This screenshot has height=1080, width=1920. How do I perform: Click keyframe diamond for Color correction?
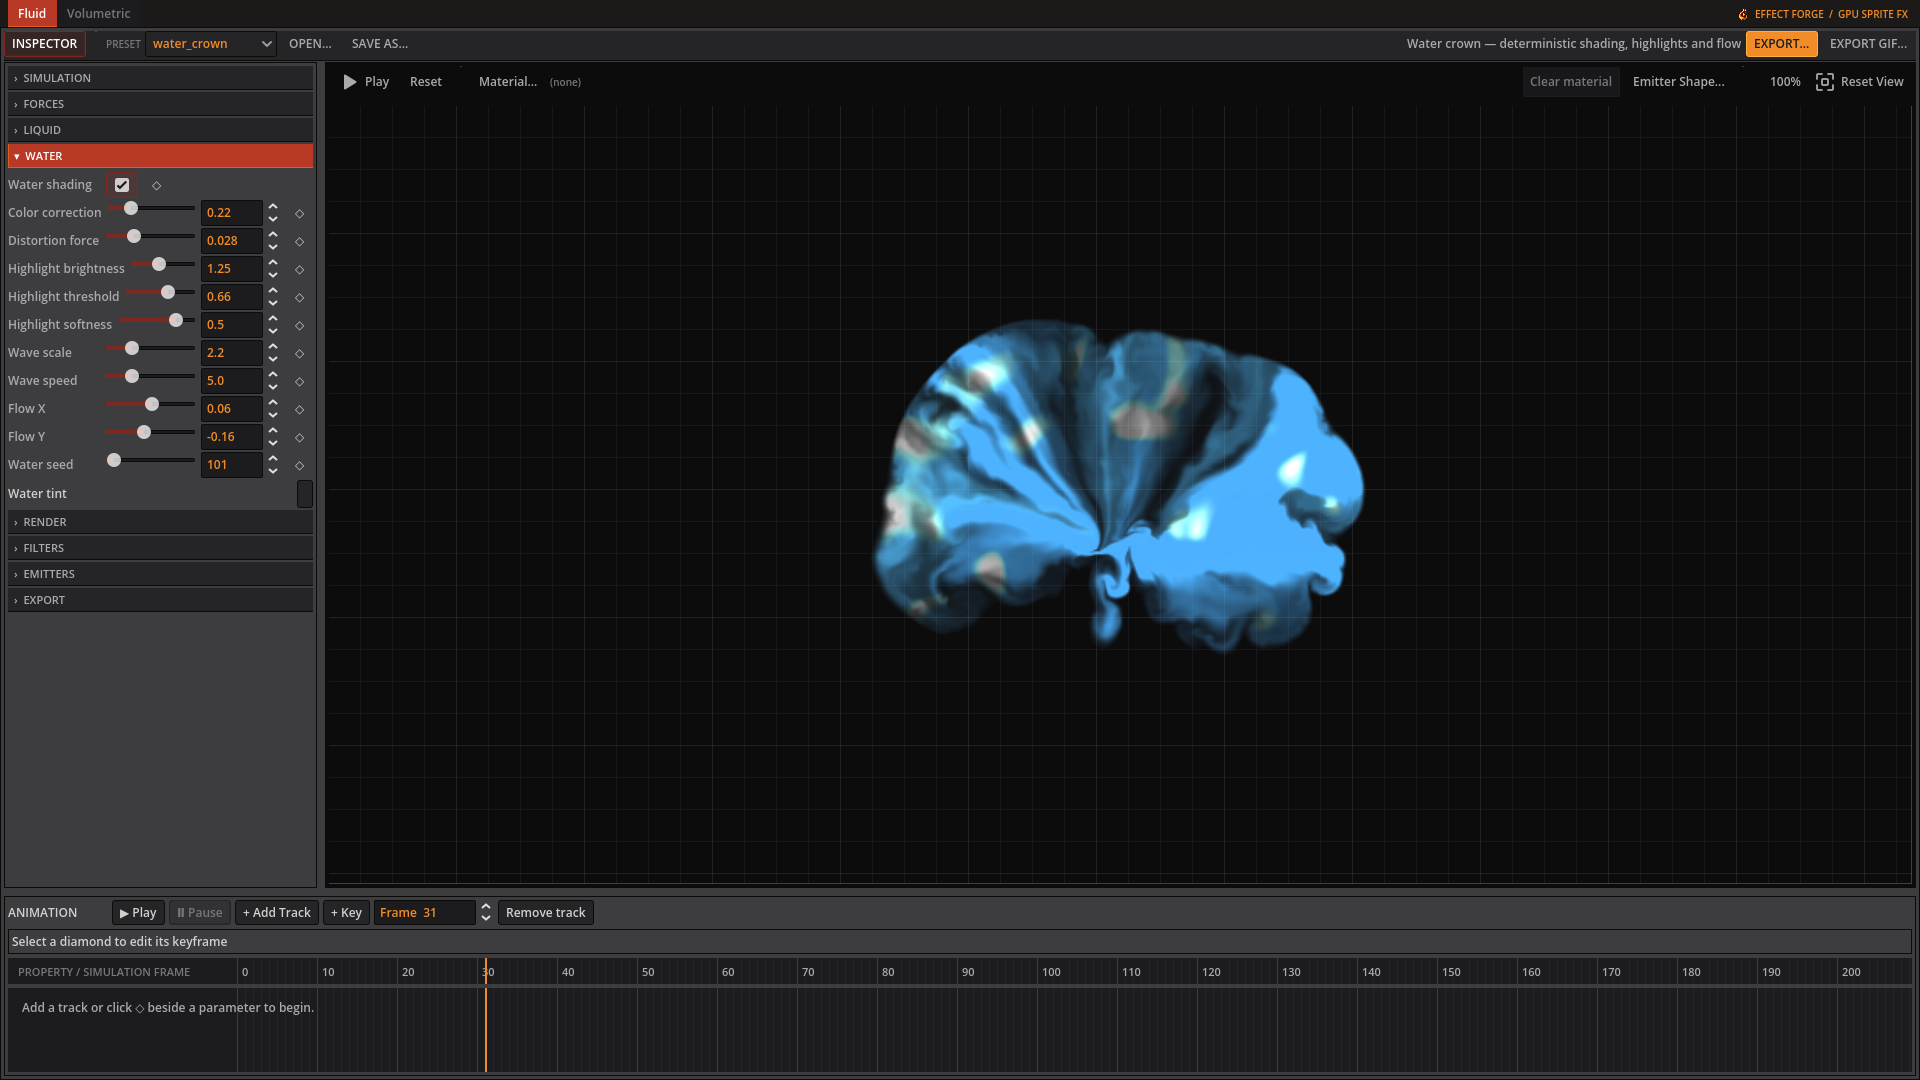coord(299,214)
